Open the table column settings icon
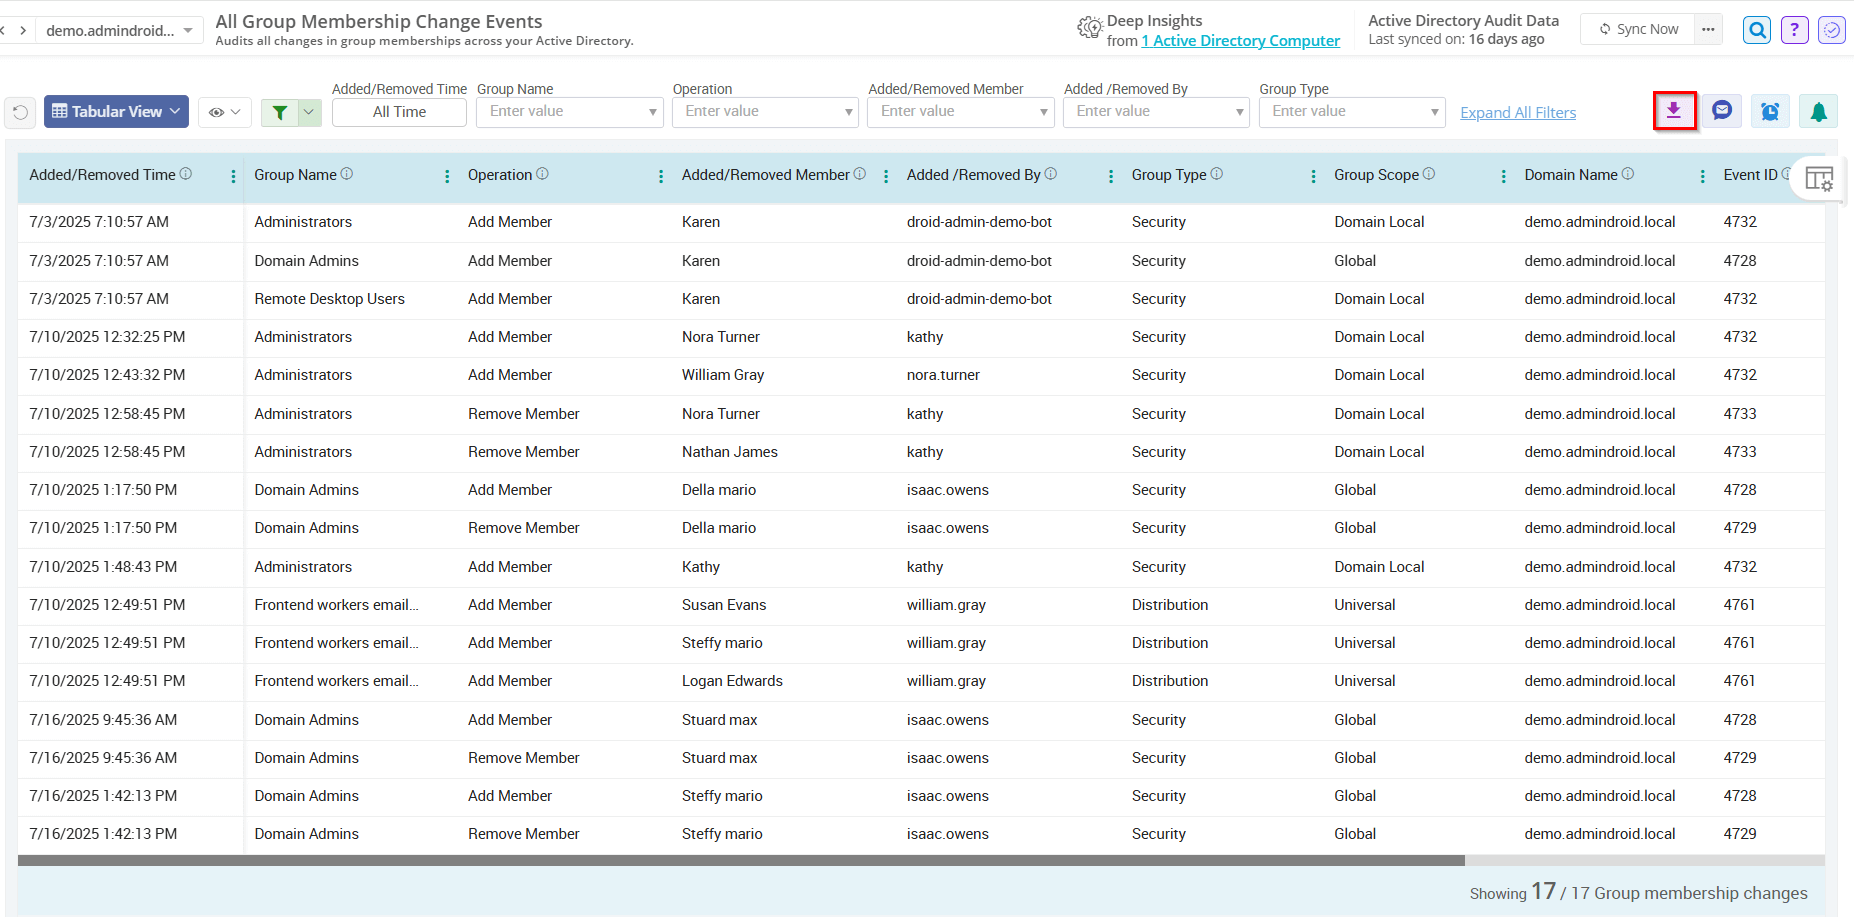 1821,178
